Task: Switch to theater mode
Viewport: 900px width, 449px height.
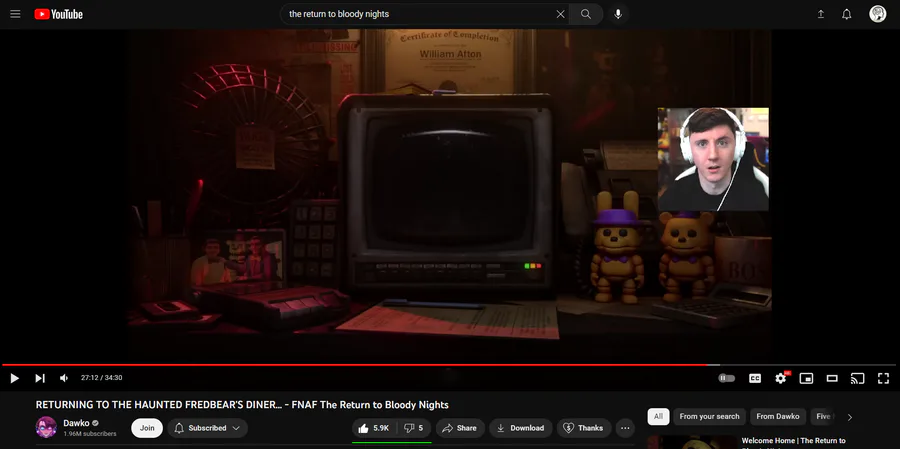Action: coord(832,378)
